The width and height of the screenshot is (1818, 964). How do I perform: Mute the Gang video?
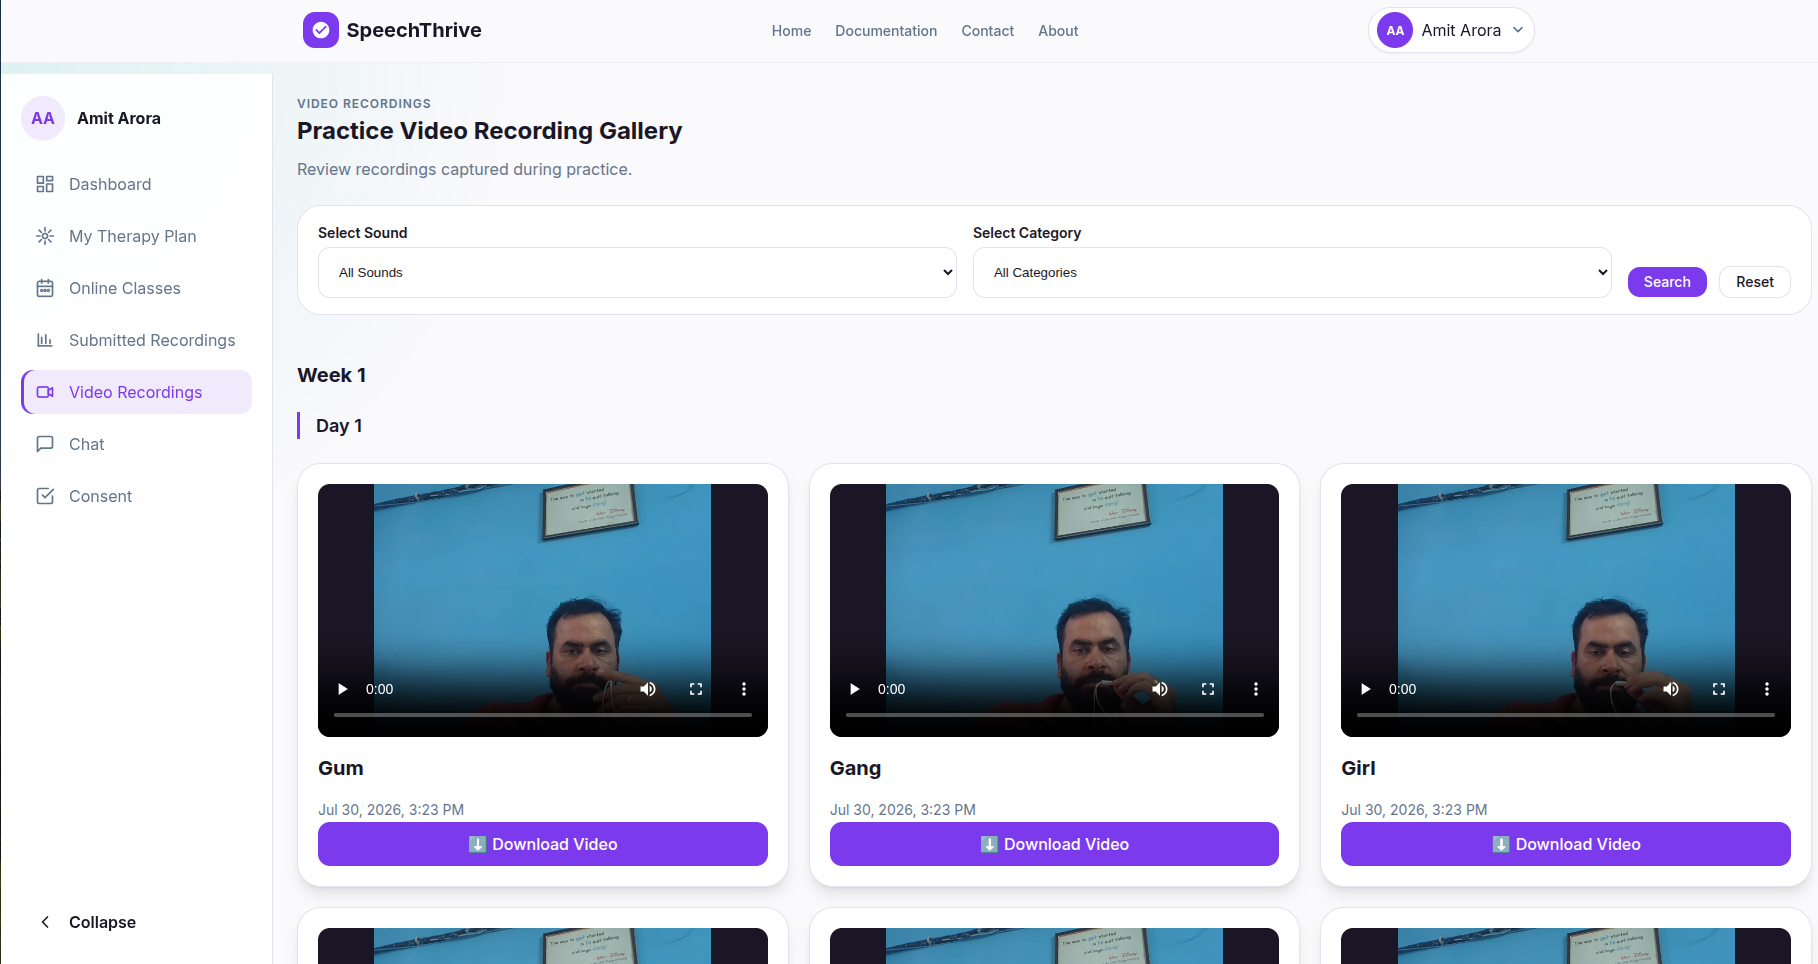[x=1160, y=689]
